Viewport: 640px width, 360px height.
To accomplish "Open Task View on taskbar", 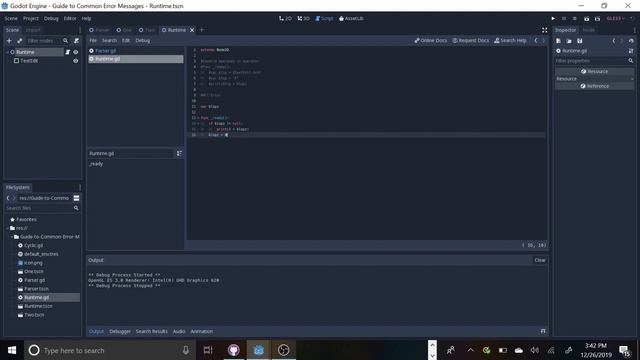I will click(208, 350).
